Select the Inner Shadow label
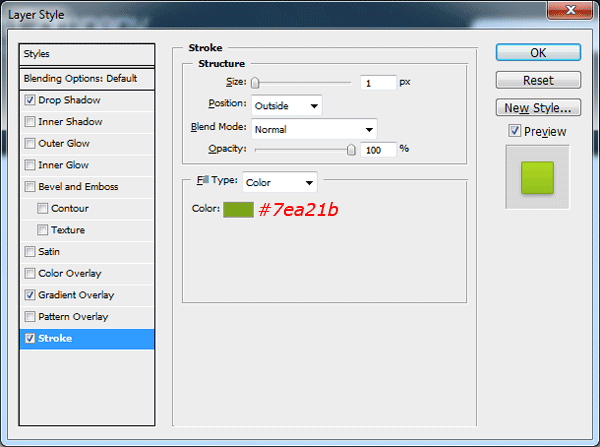This screenshot has height=447, width=600. 70,122
